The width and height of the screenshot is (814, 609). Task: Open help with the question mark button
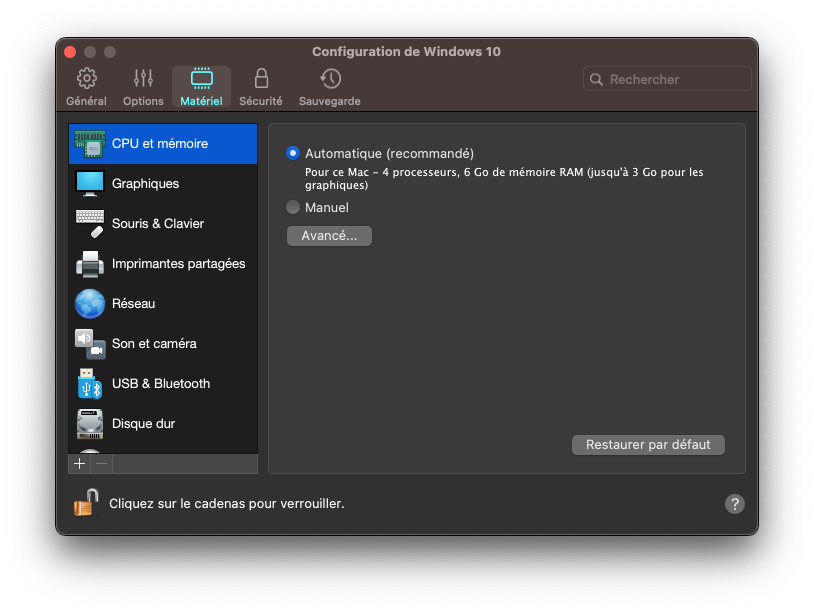(x=735, y=504)
